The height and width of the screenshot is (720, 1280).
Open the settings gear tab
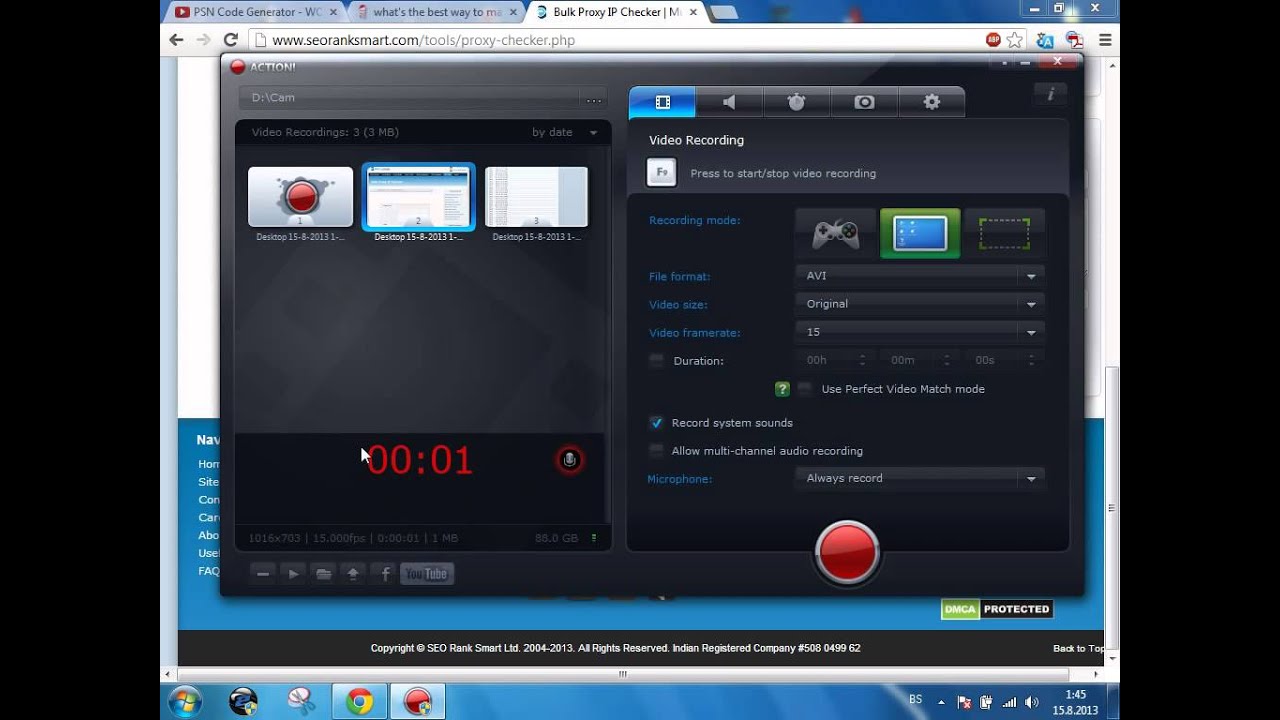[932, 102]
